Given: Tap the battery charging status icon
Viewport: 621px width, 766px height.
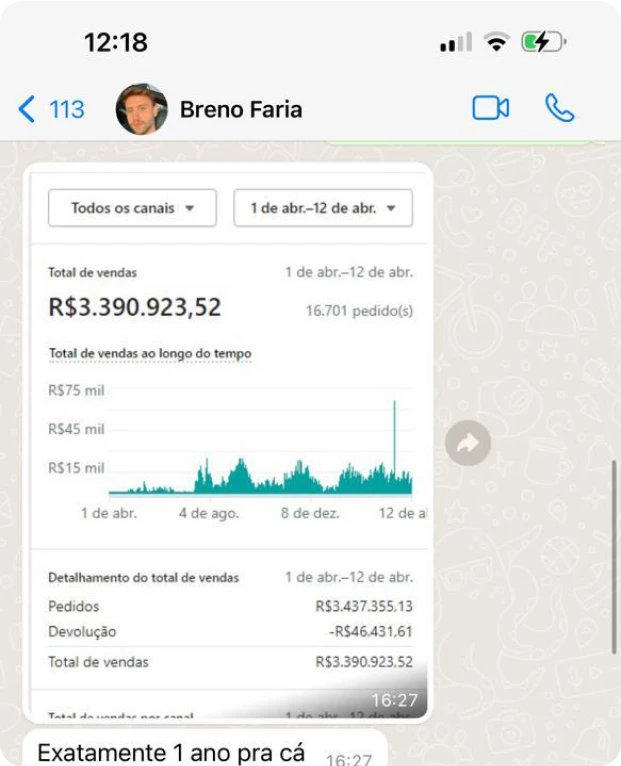Looking at the screenshot, I should 544,42.
